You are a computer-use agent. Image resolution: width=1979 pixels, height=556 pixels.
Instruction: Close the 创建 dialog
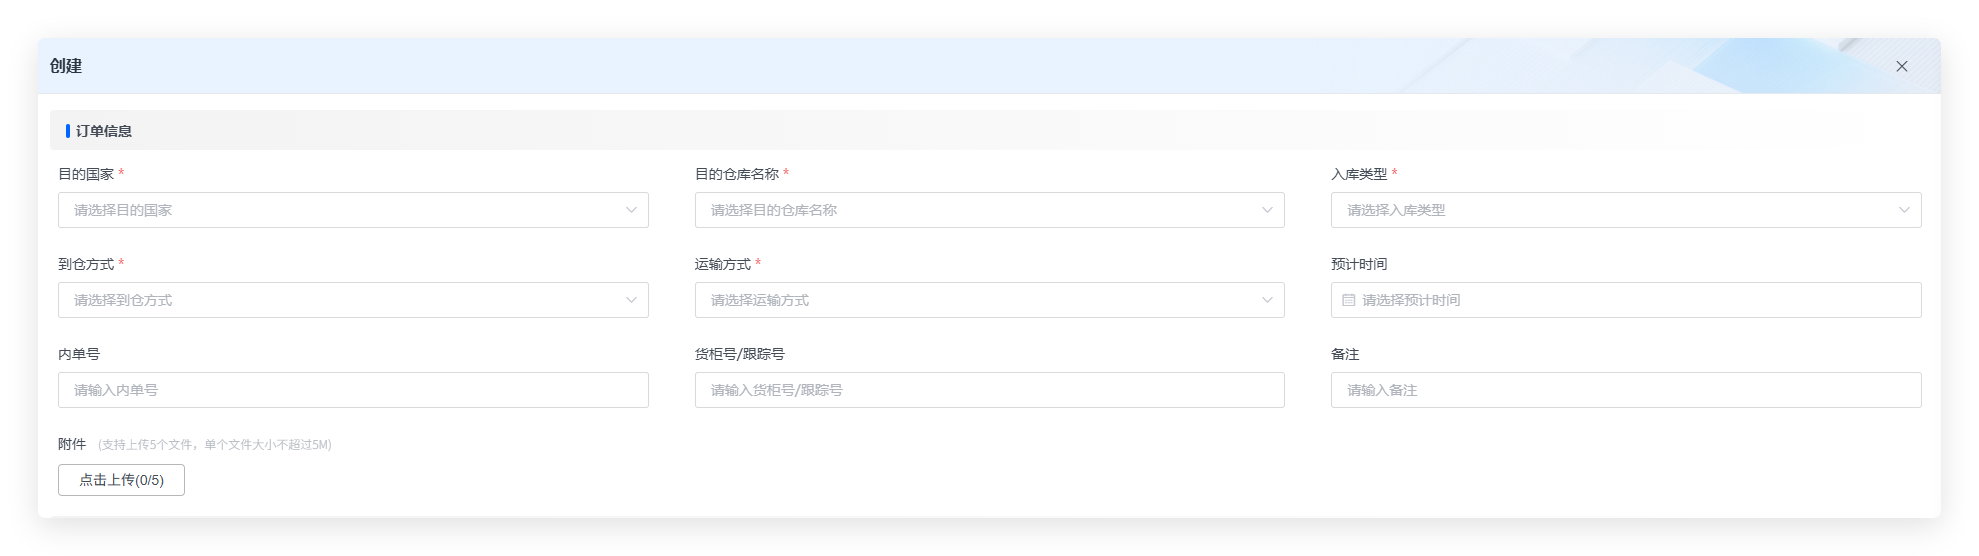click(1901, 66)
